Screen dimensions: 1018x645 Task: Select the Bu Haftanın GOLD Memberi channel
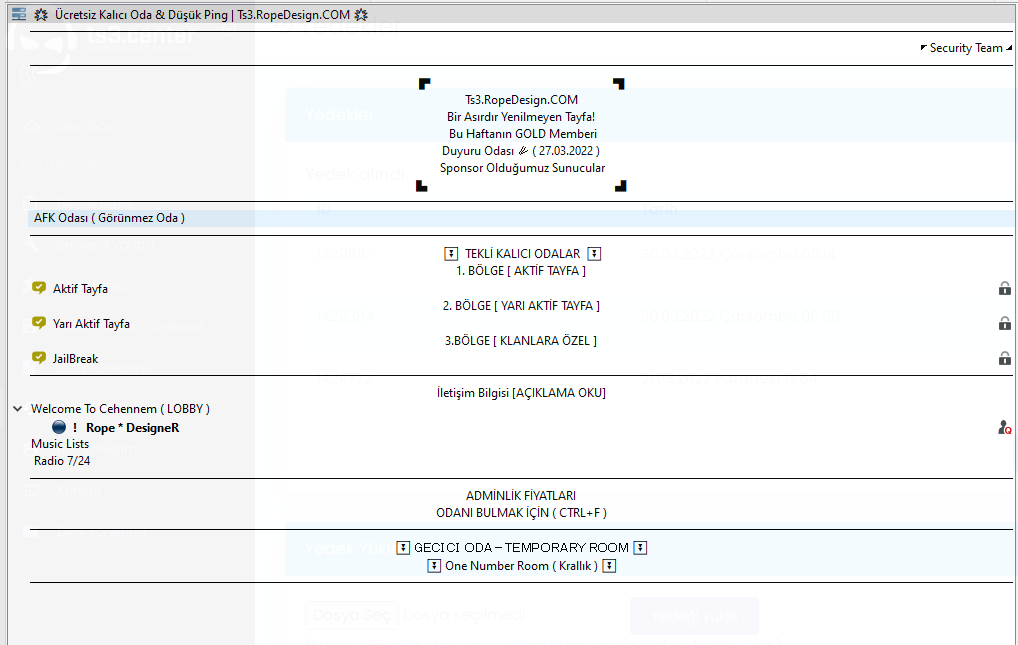coord(523,134)
